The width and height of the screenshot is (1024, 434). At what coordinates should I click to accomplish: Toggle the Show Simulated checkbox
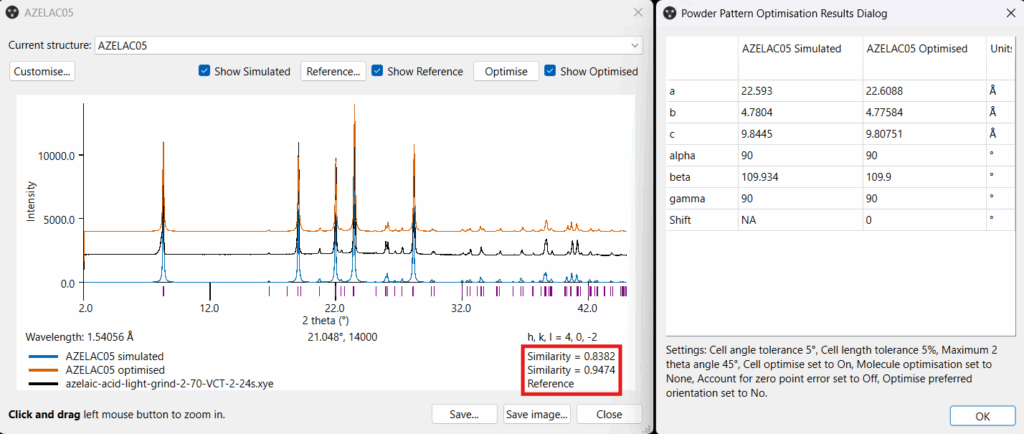[205, 71]
